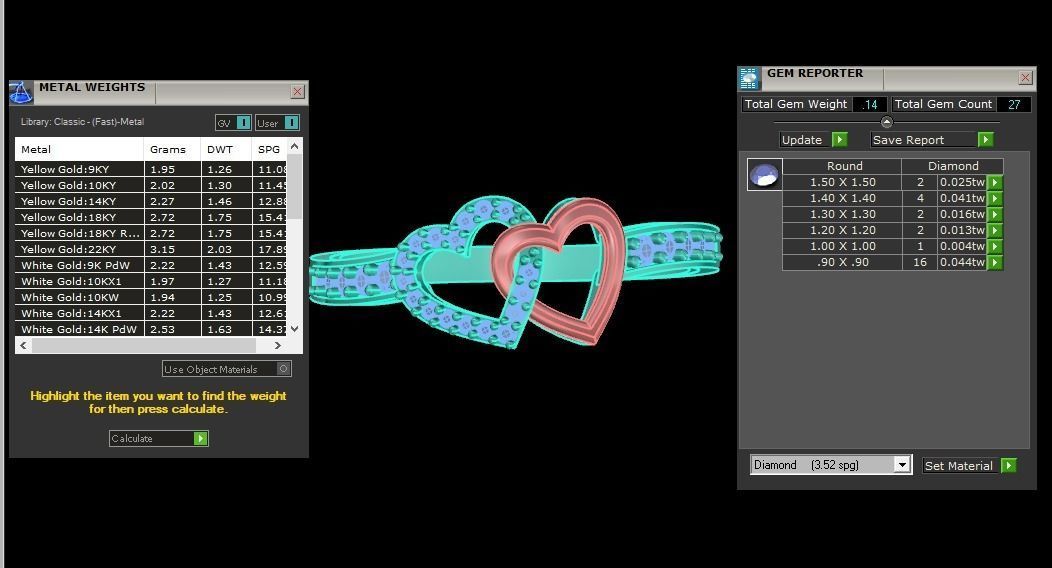Click the Set Material button

(x=969, y=465)
